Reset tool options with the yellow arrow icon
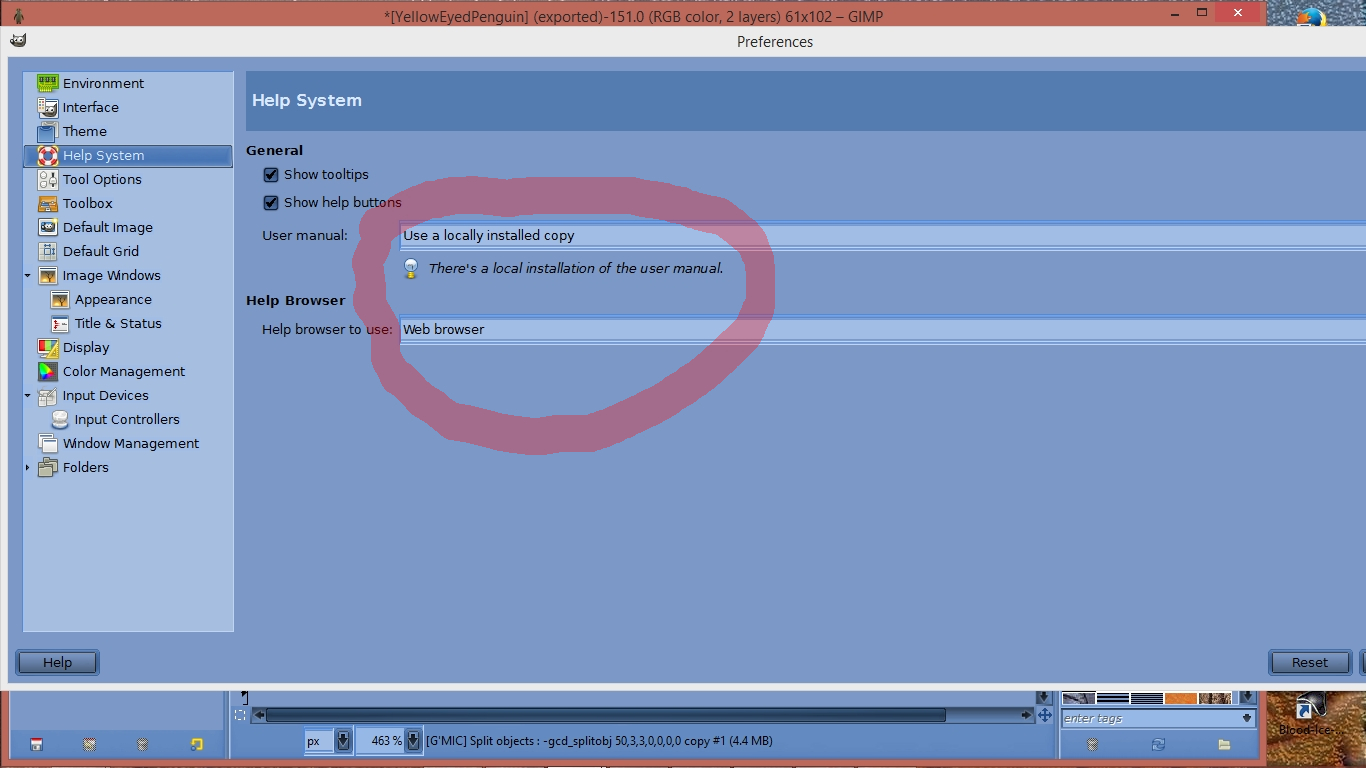1366x768 pixels. coord(197,744)
